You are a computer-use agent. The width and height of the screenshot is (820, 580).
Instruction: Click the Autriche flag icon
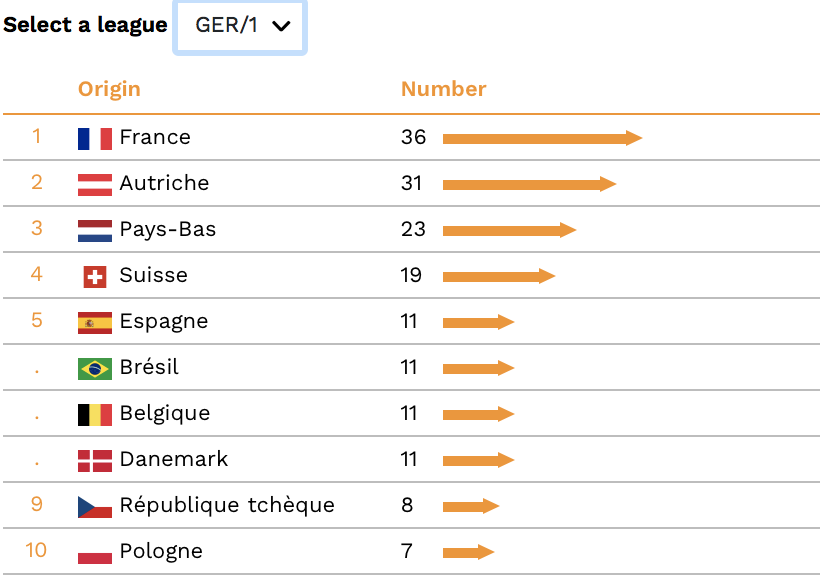click(95, 185)
